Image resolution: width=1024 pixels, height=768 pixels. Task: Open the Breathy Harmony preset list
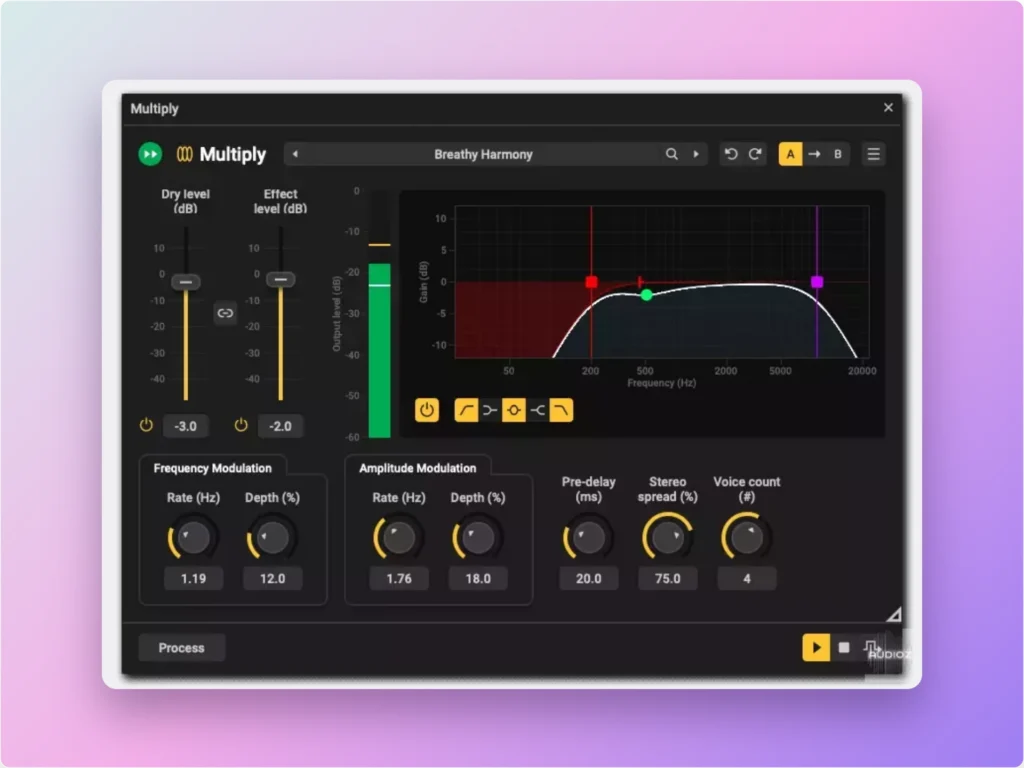[x=483, y=154]
